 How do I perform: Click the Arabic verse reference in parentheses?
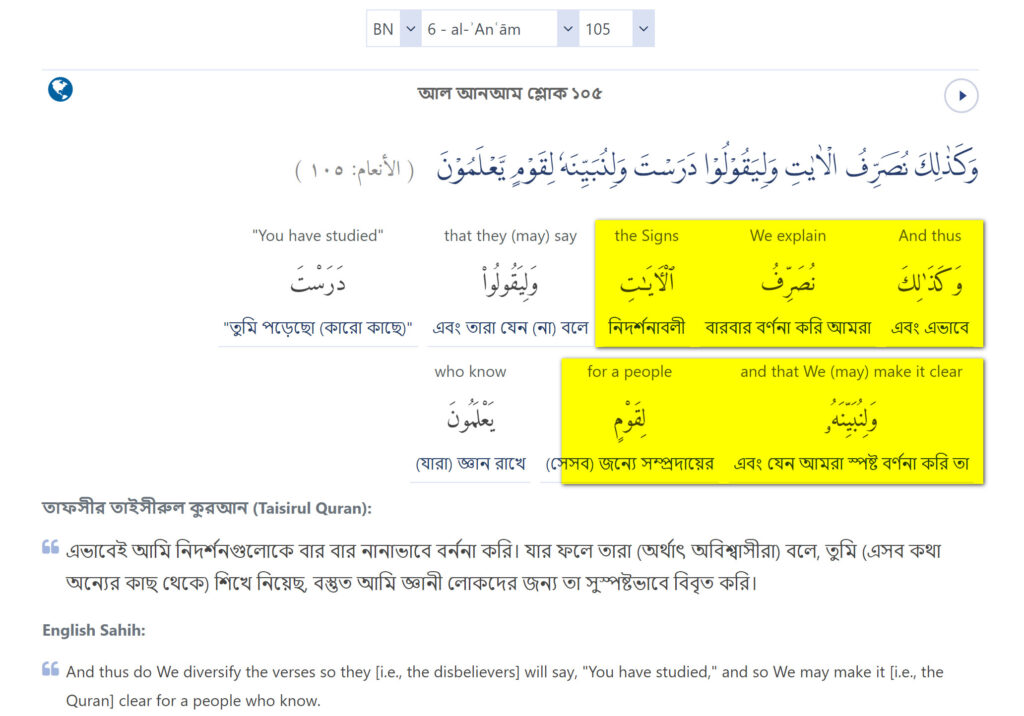pyautogui.click(x=355, y=169)
